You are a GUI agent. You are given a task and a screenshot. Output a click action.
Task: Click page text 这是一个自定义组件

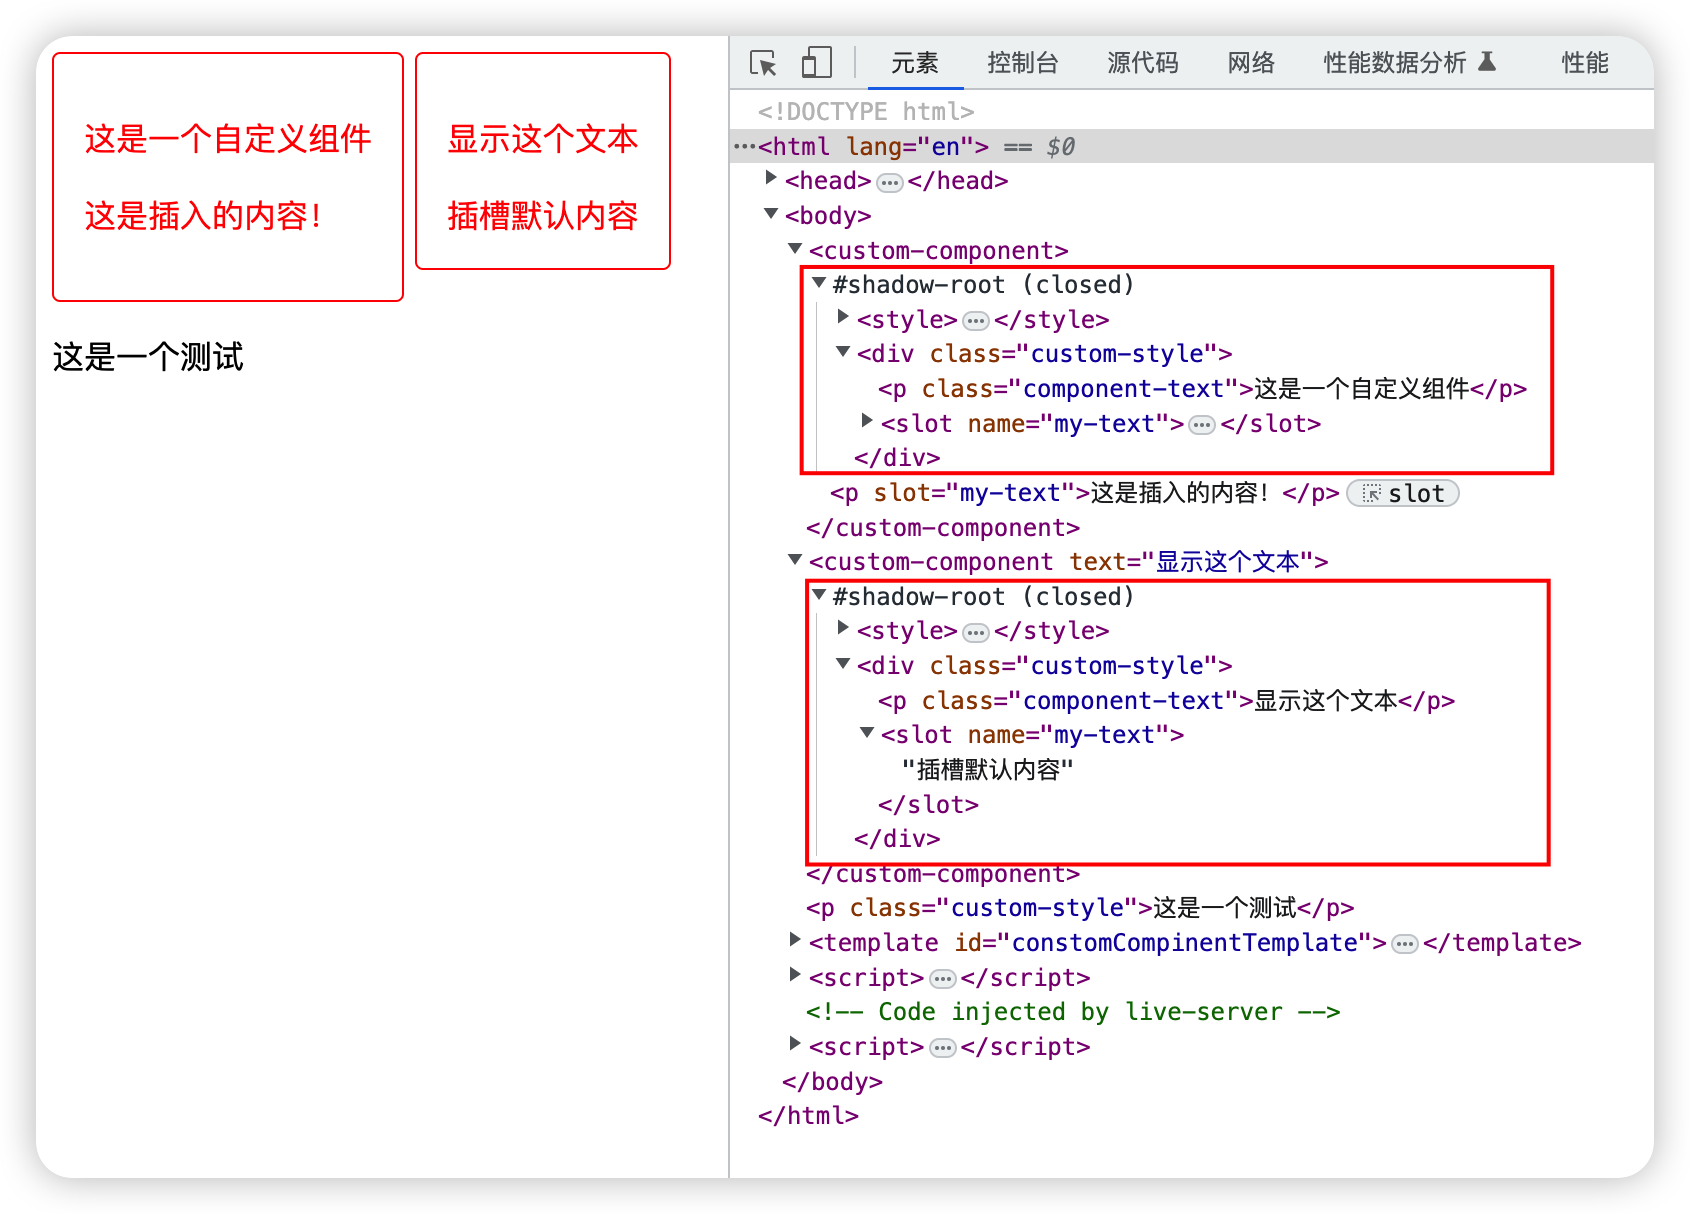228,139
